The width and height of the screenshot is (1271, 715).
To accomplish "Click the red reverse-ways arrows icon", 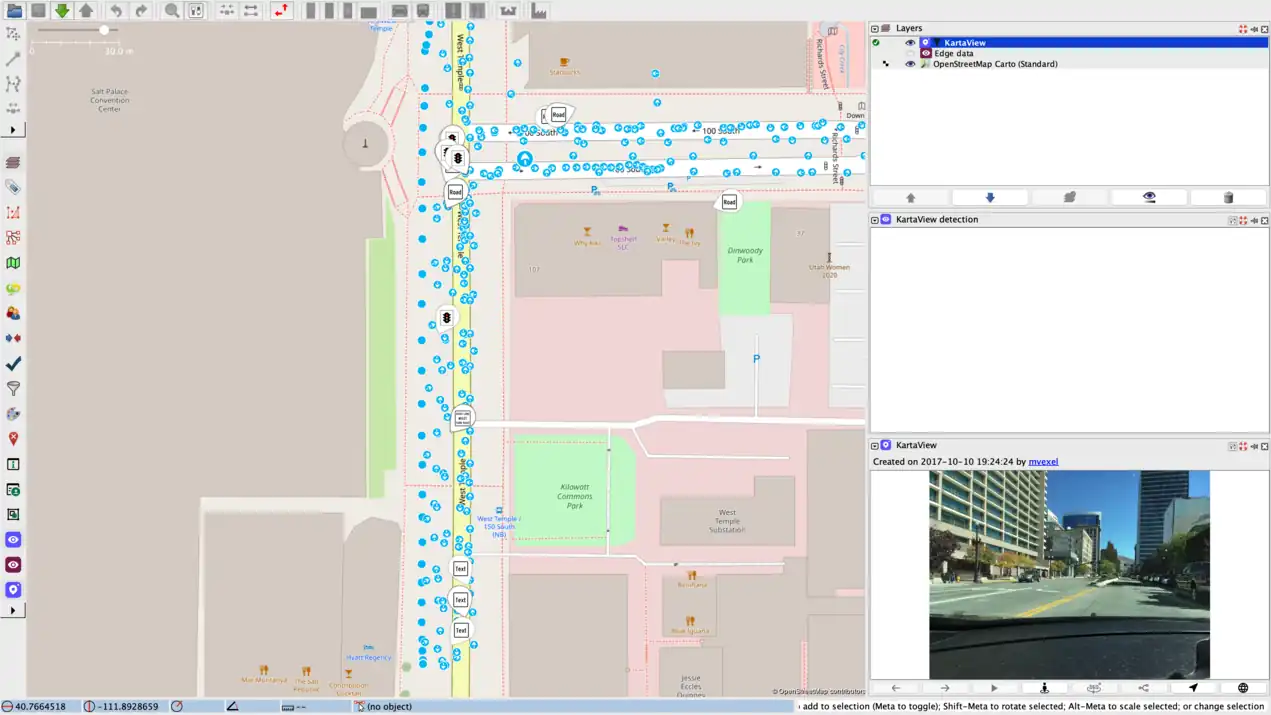I will [x=281, y=11].
